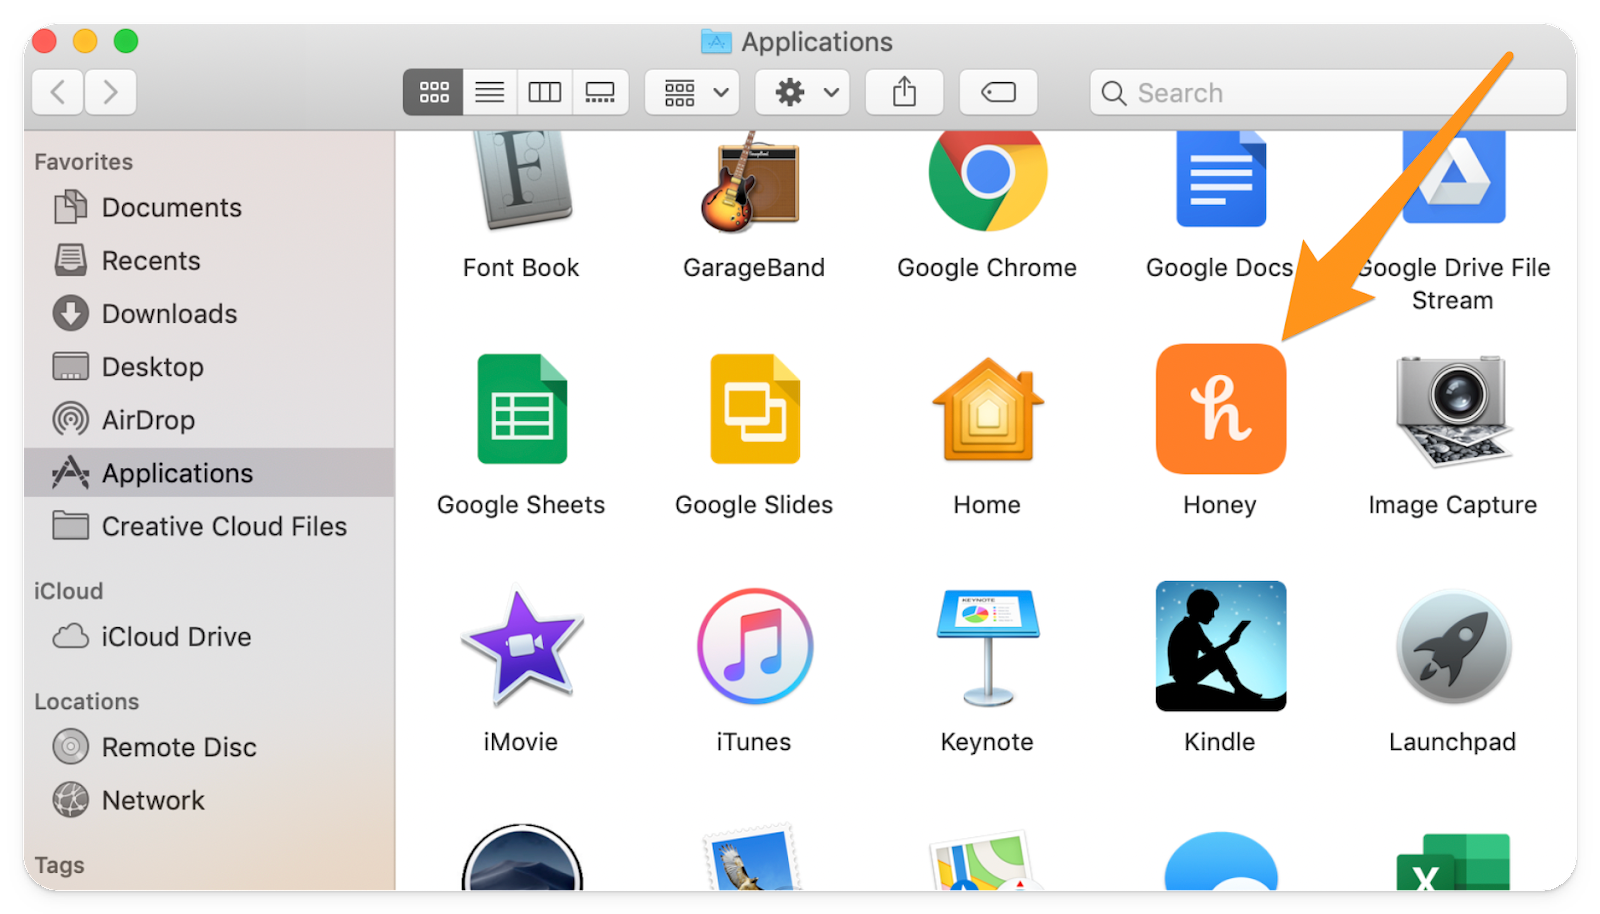Select Downloads in the sidebar

pyautogui.click(x=168, y=313)
